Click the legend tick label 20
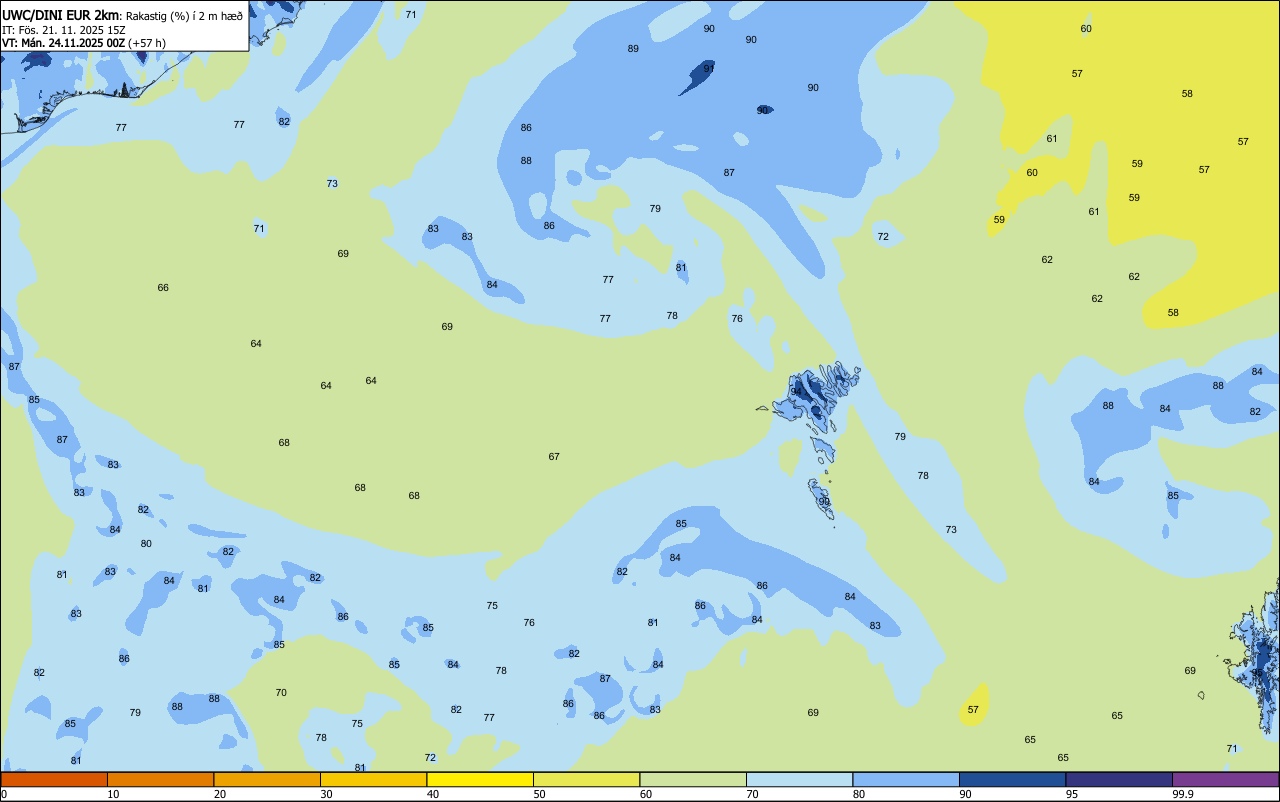 pos(220,794)
